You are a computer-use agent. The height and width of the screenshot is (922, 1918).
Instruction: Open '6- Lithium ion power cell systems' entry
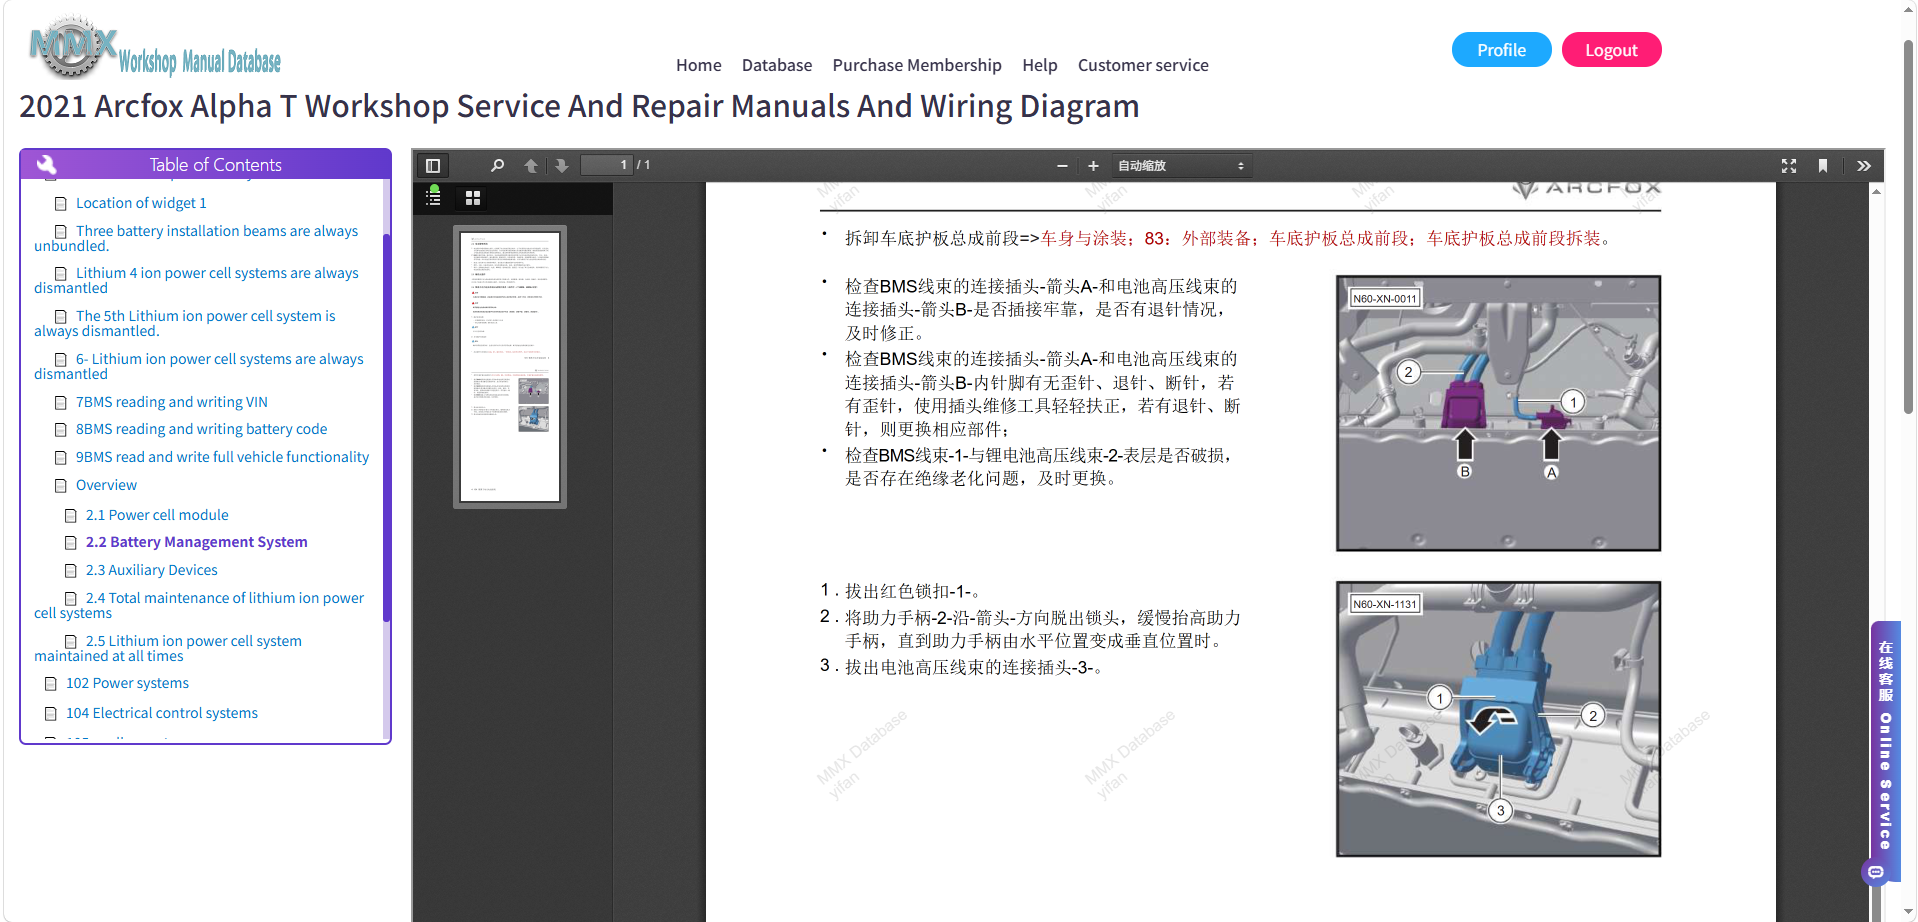click(x=199, y=366)
